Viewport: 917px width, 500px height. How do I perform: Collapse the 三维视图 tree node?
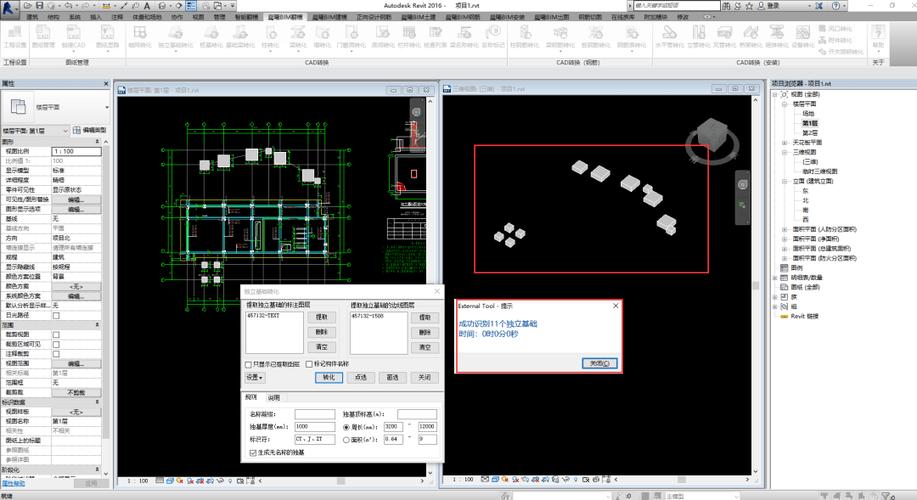click(x=784, y=152)
